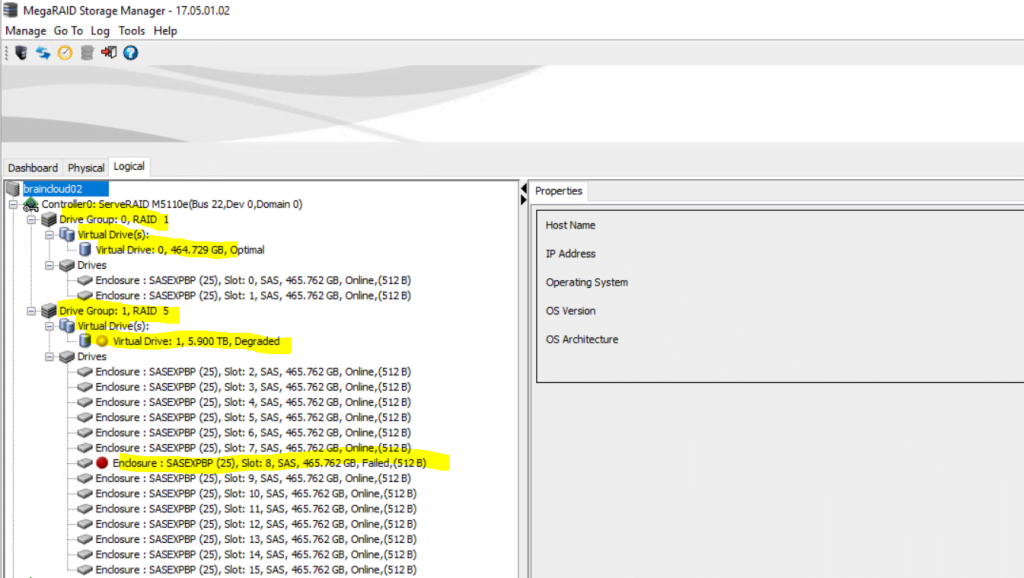The height and width of the screenshot is (578, 1024).
Task: Click the Virtual Drive(s) folder icon under Drive Group 0
Action: 67,234
